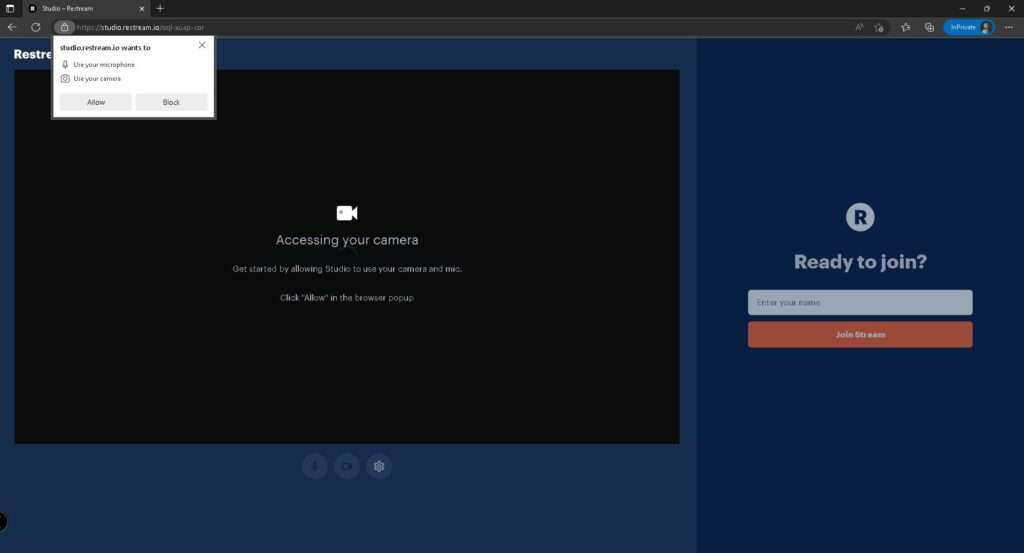Image resolution: width=1024 pixels, height=553 pixels.
Task: Allow microphone and camera access
Action: click(96, 102)
